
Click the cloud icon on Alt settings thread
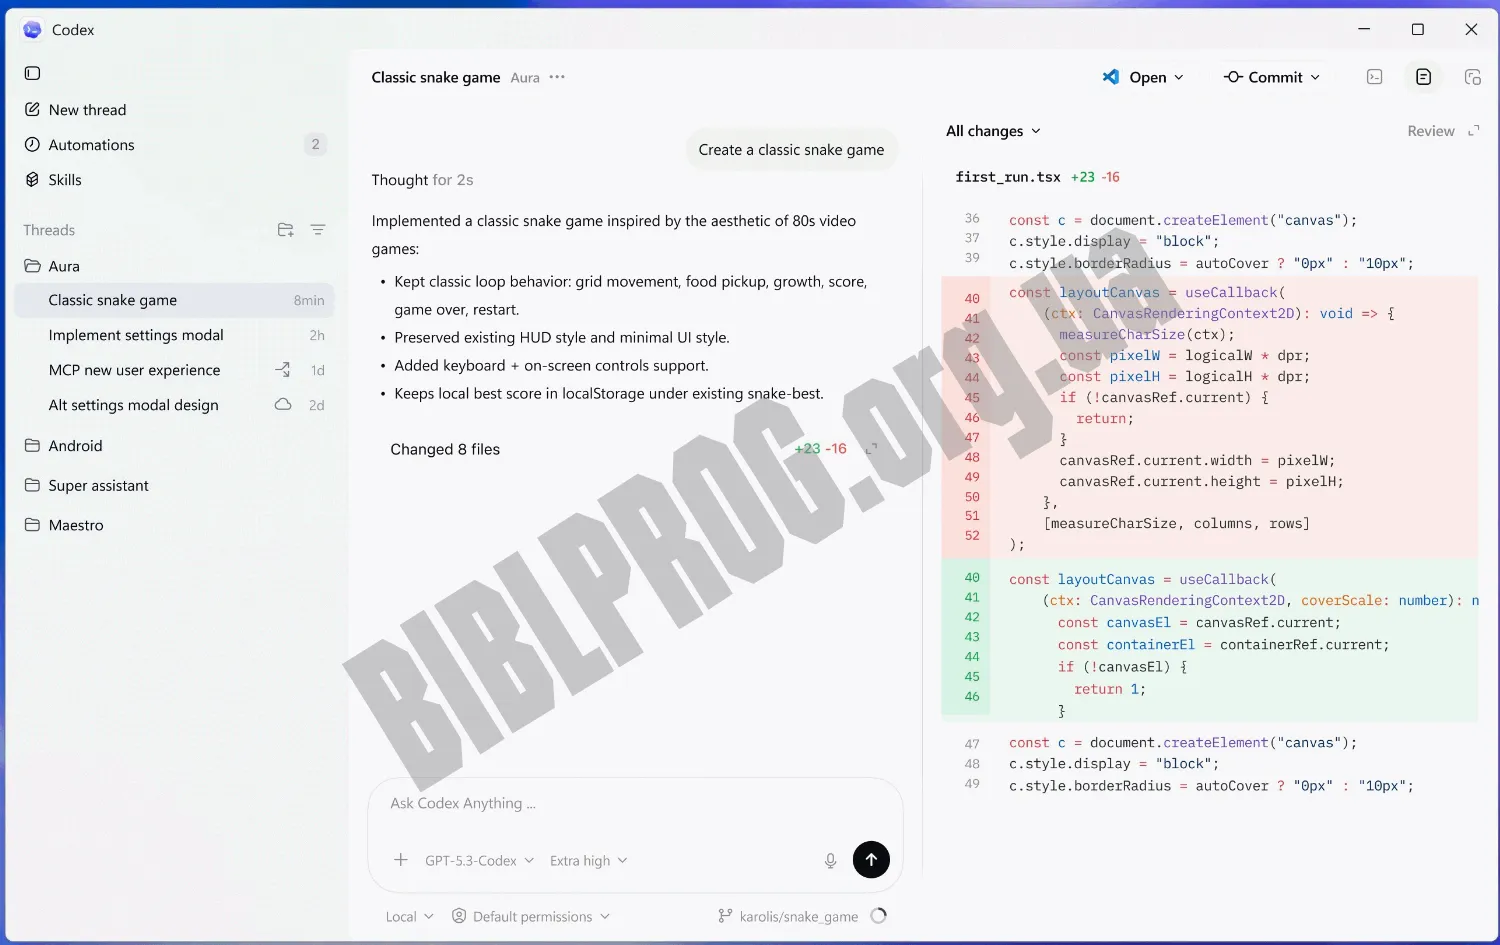[283, 404]
